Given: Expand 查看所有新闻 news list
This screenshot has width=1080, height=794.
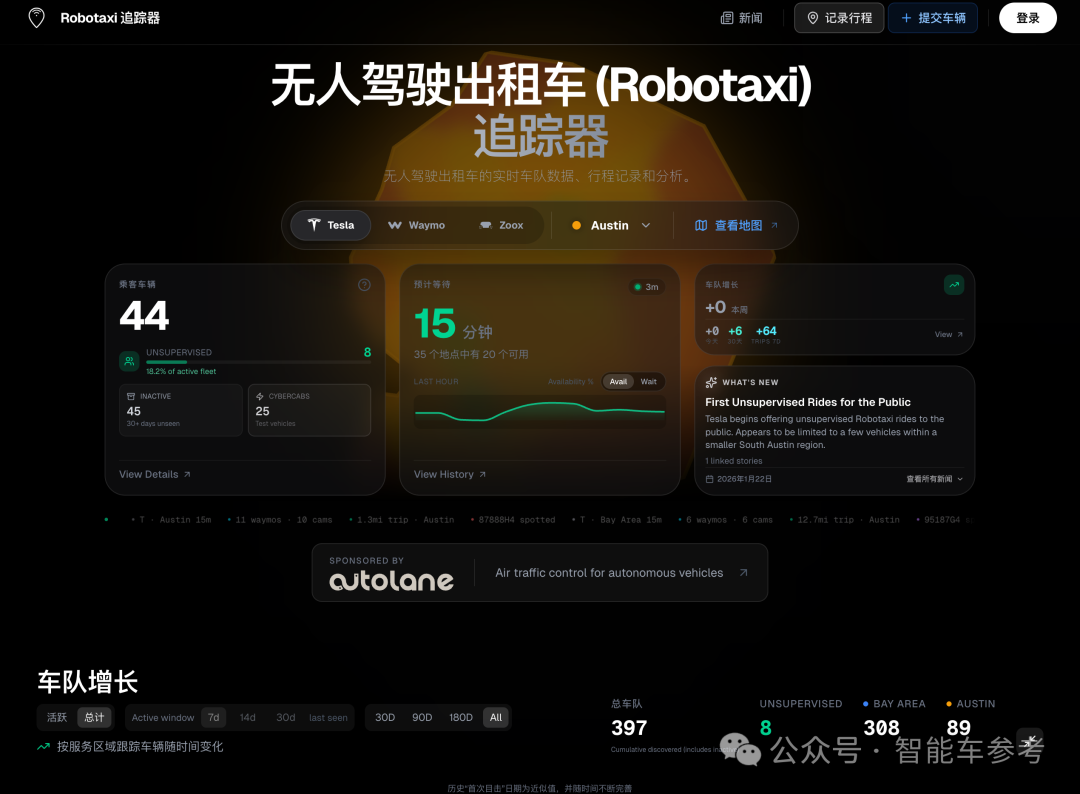Looking at the screenshot, I should (x=934, y=479).
